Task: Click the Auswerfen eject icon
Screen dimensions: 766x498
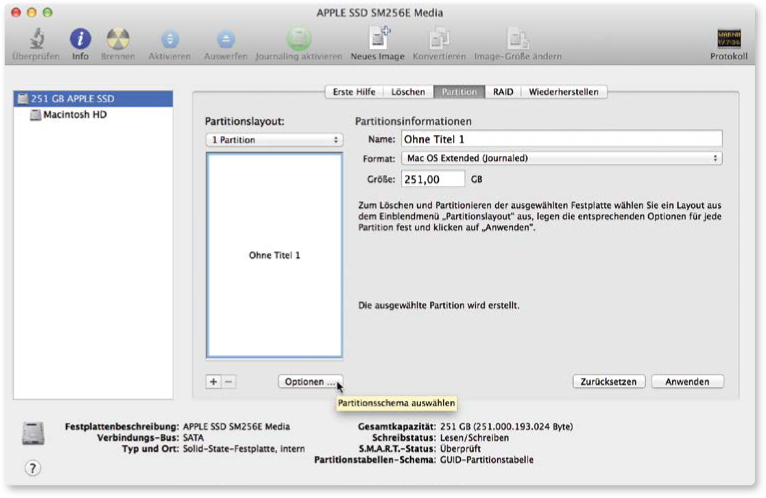Action: [226, 39]
